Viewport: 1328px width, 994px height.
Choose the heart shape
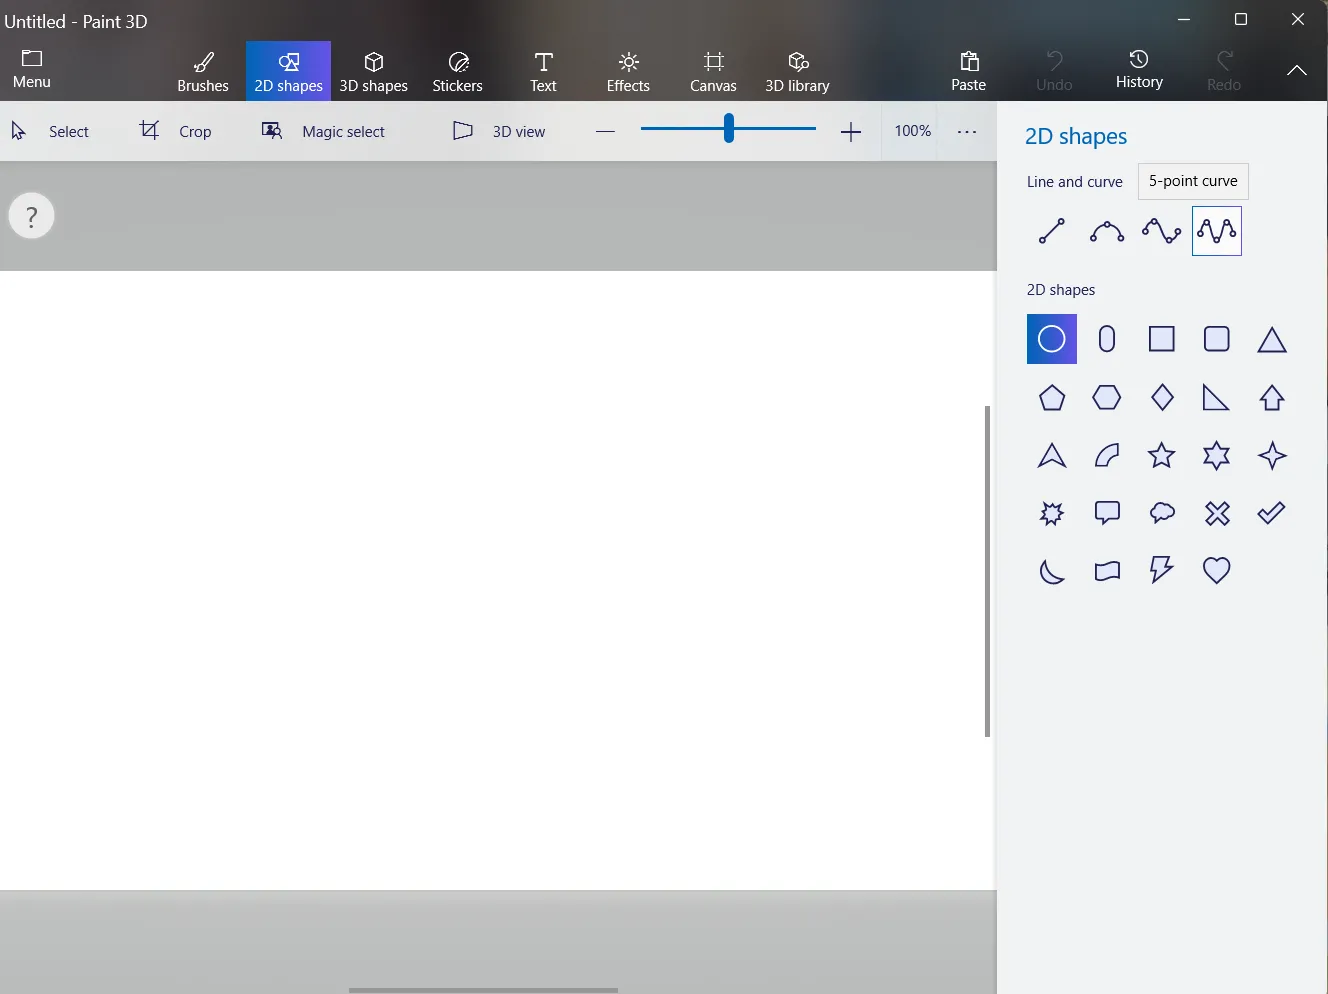[x=1216, y=570]
